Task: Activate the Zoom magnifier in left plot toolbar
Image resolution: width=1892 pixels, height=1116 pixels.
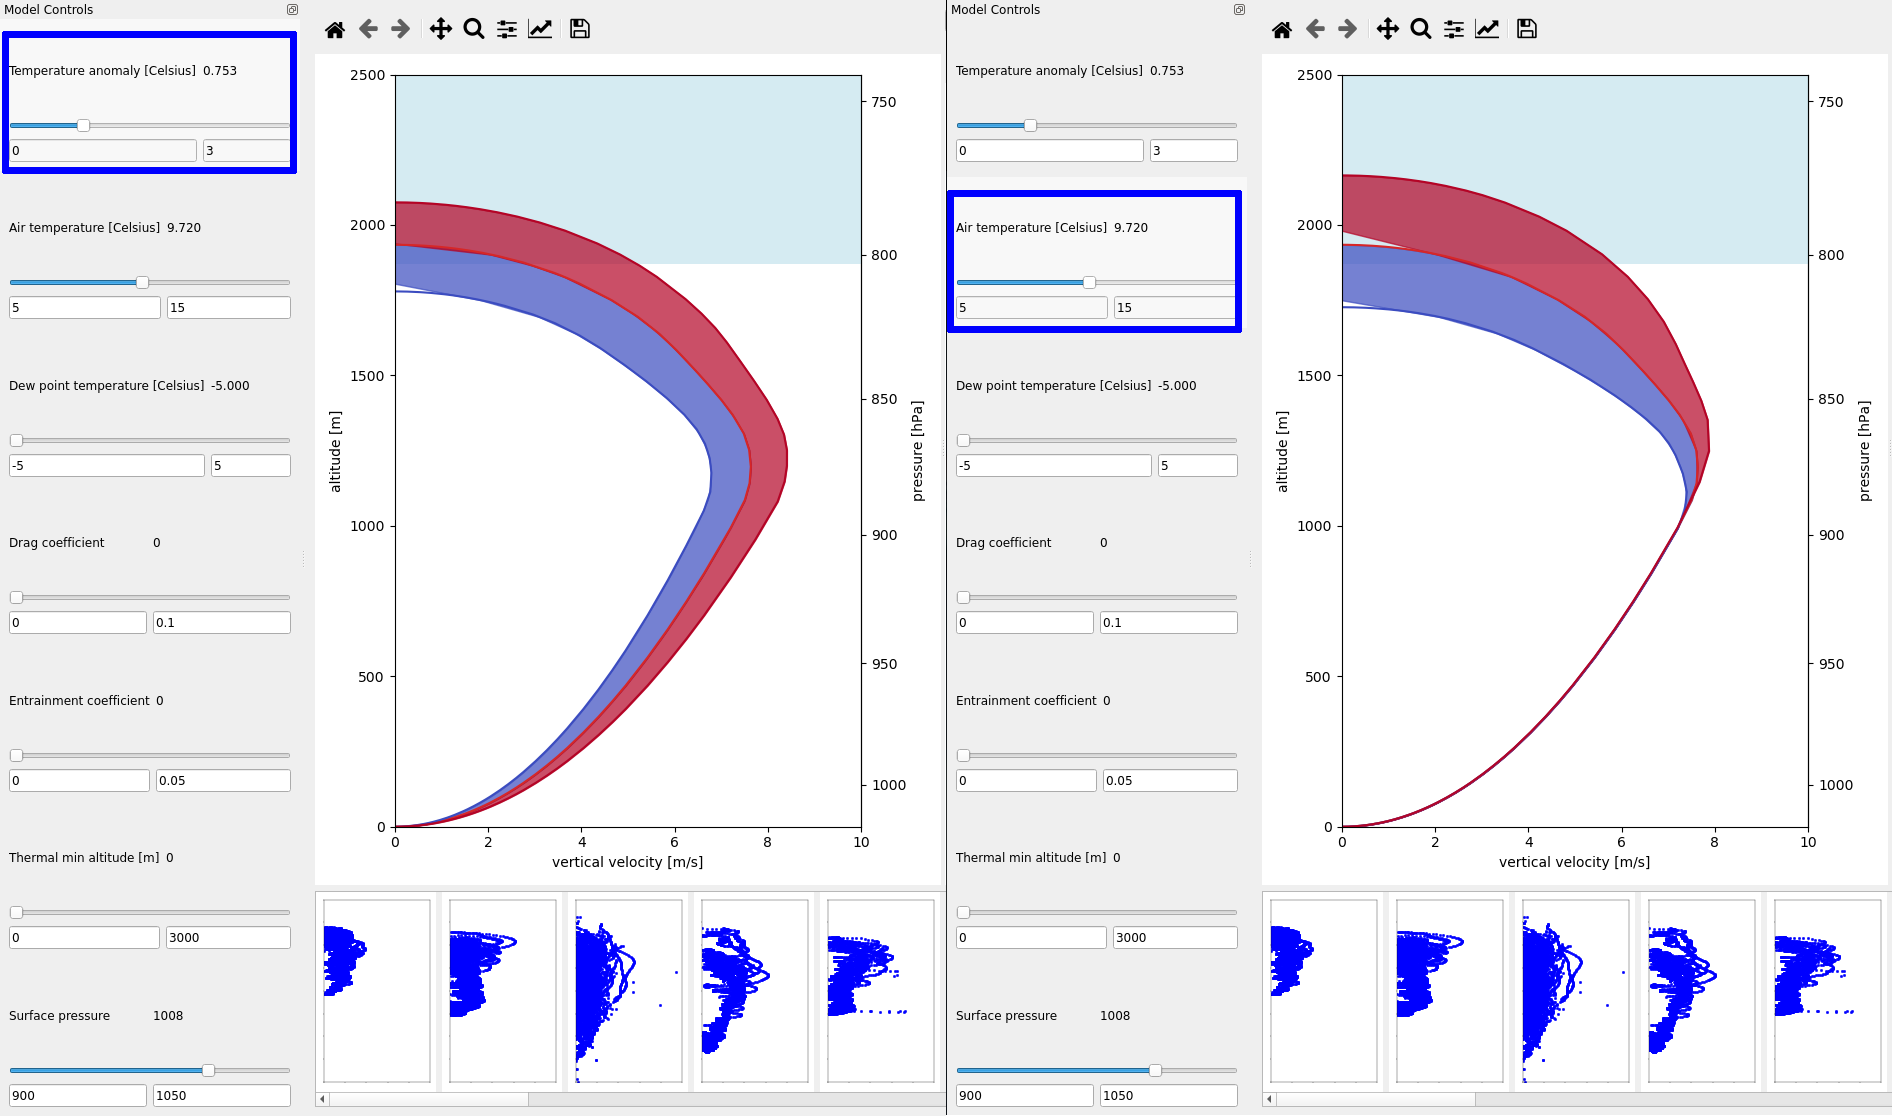Action: click(474, 29)
